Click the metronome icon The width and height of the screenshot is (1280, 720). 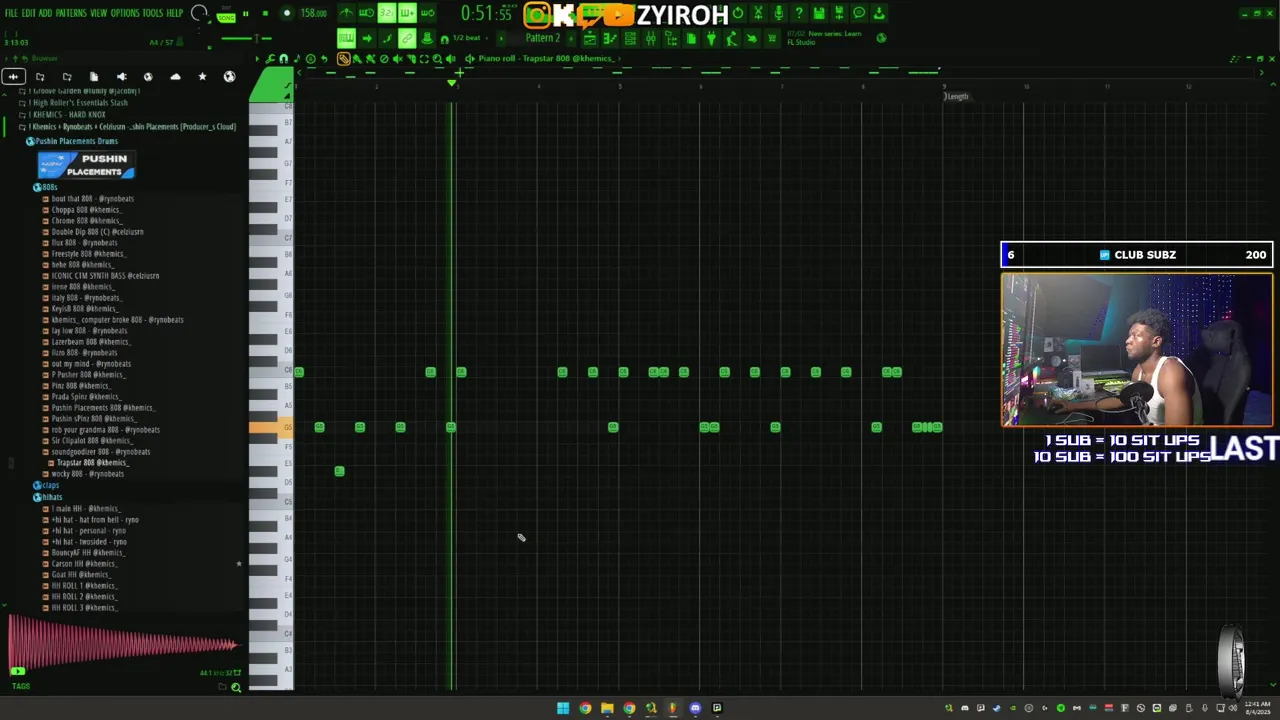pos(347,13)
